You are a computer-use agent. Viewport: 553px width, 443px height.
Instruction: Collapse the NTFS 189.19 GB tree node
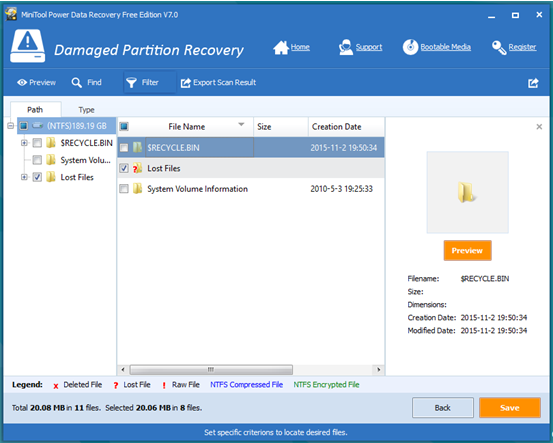click(11, 126)
